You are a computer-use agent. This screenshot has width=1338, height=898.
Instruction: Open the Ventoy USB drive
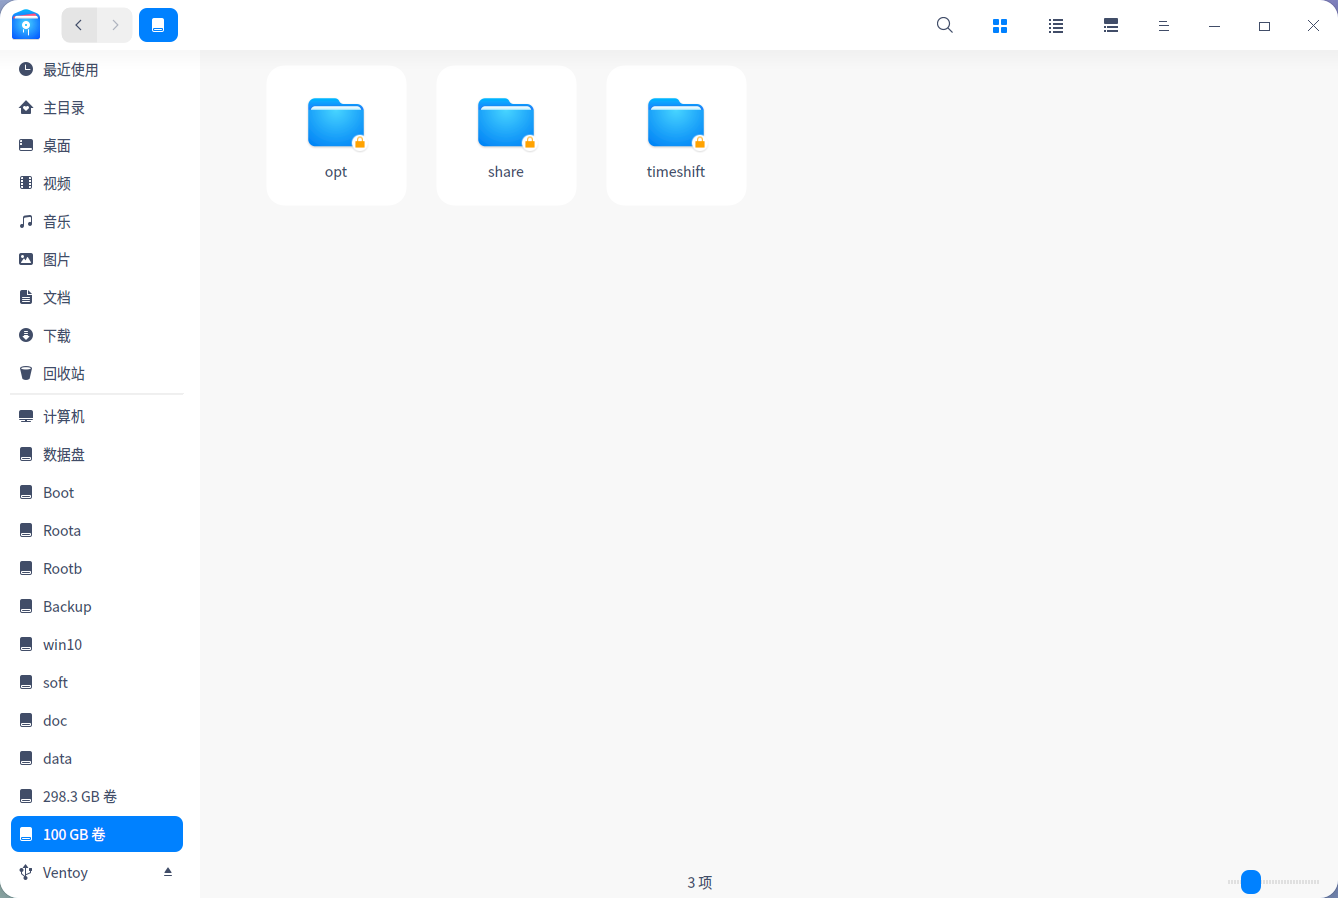[97, 873]
